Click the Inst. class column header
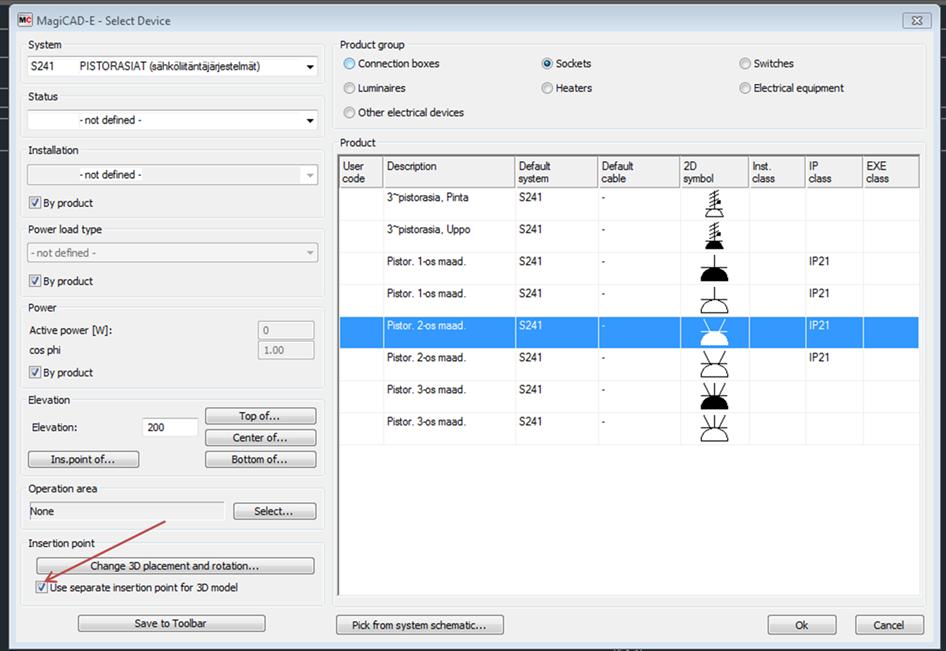 [777, 172]
